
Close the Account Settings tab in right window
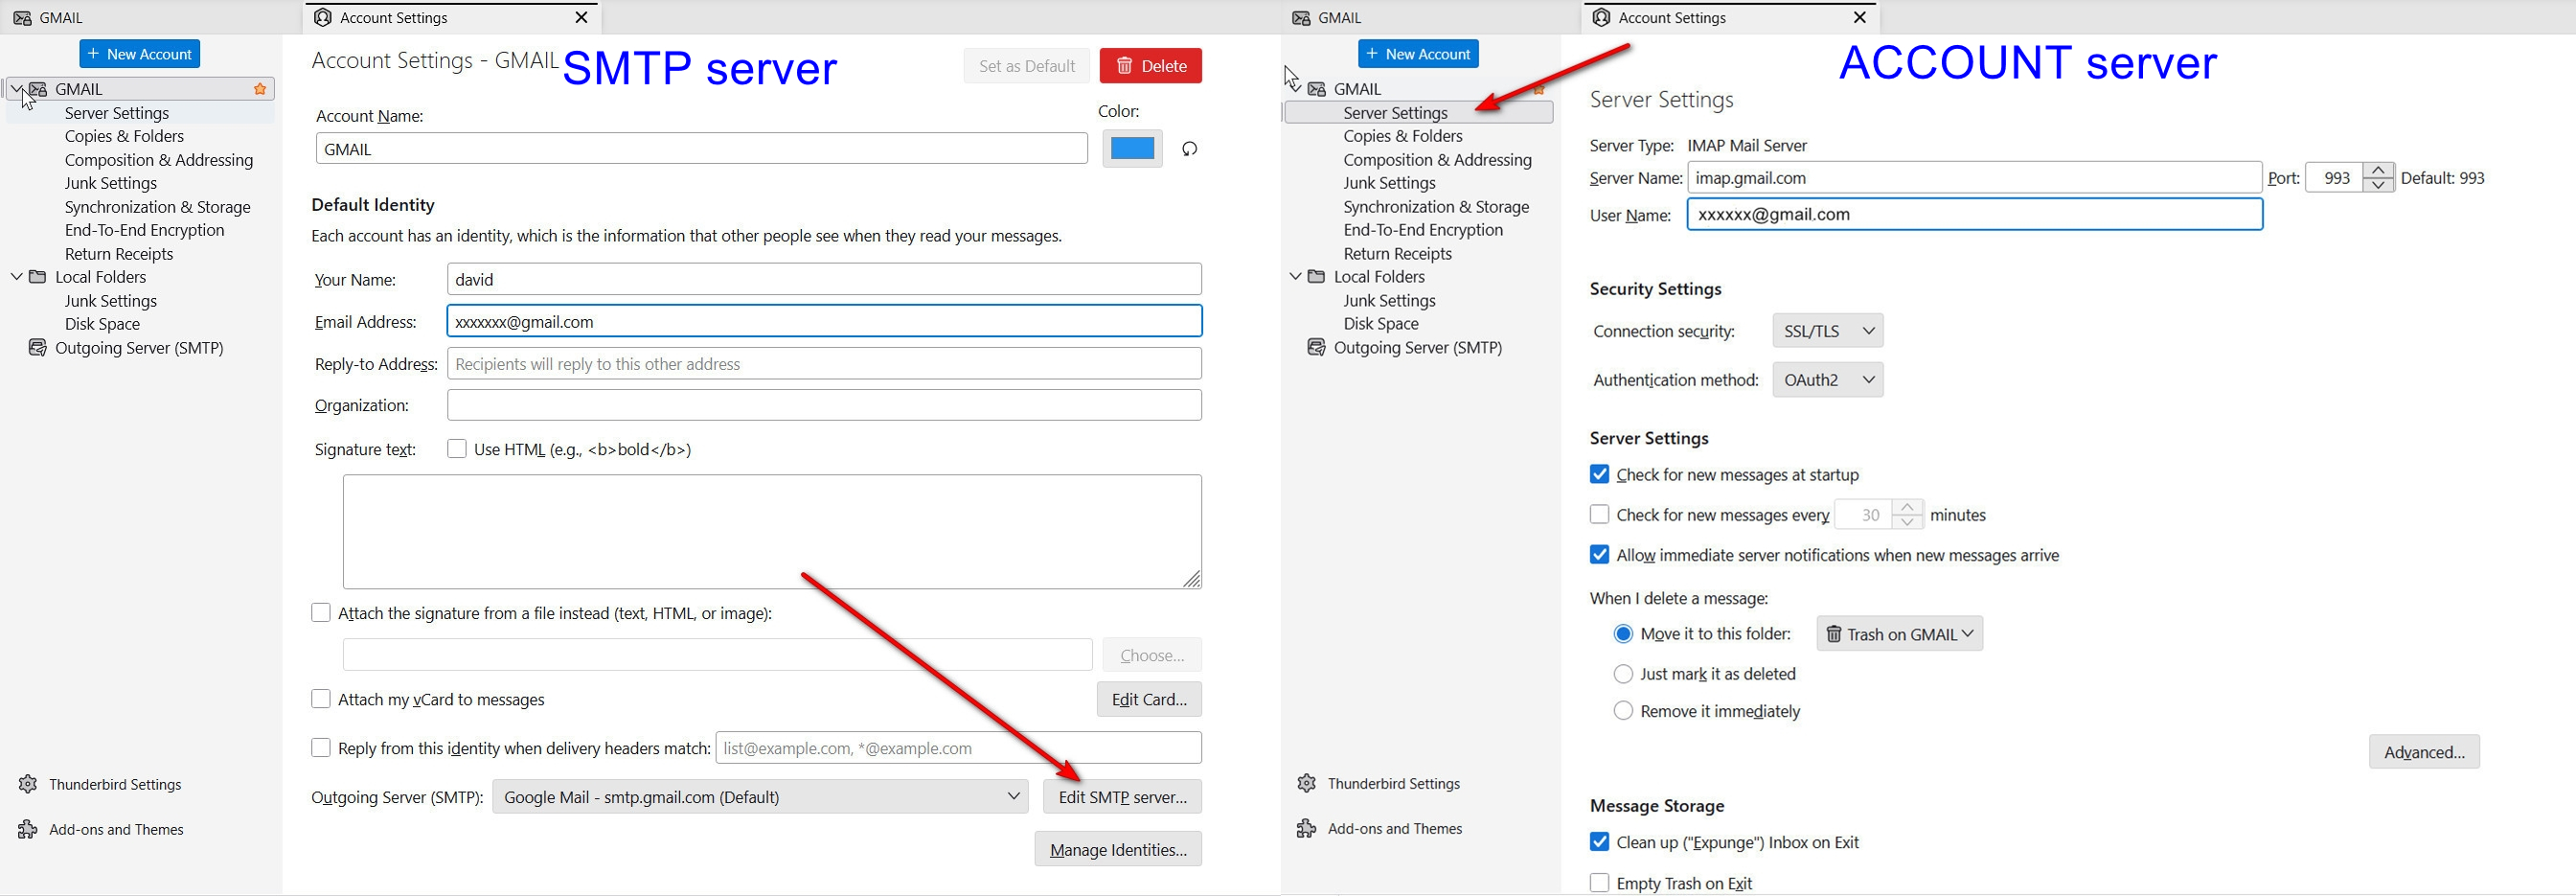tap(1860, 17)
